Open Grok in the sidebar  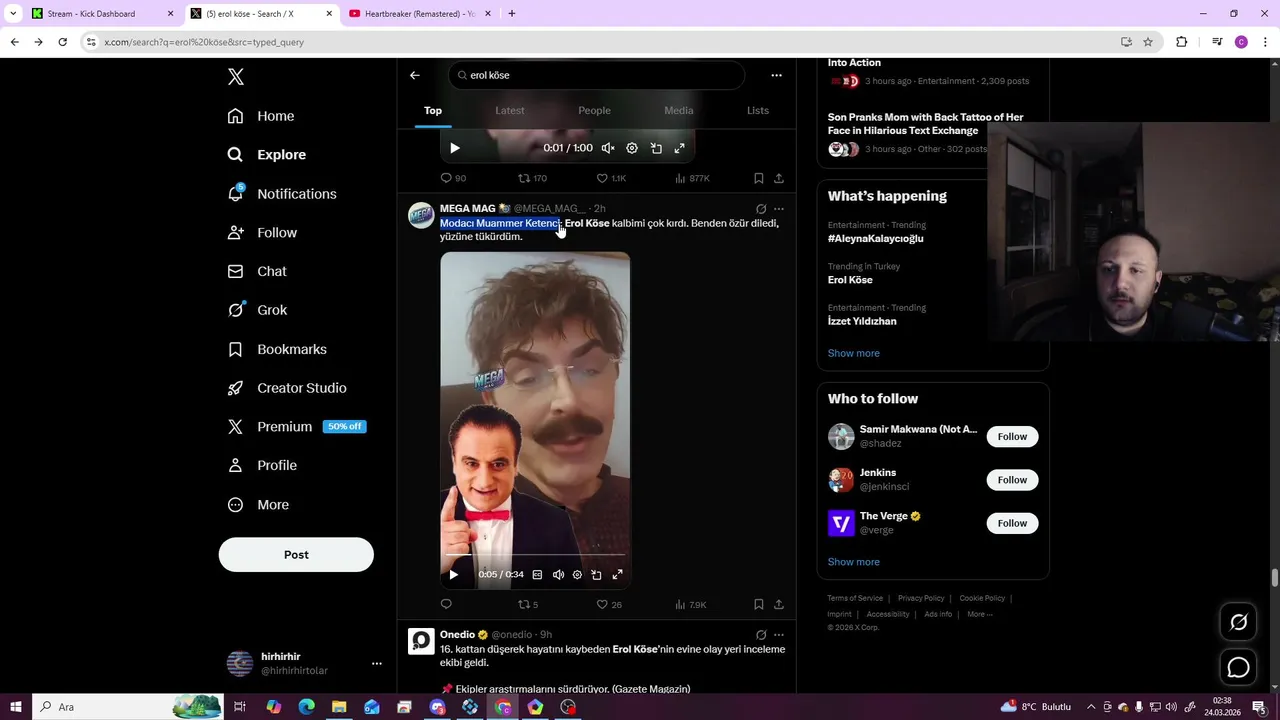[256, 310]
